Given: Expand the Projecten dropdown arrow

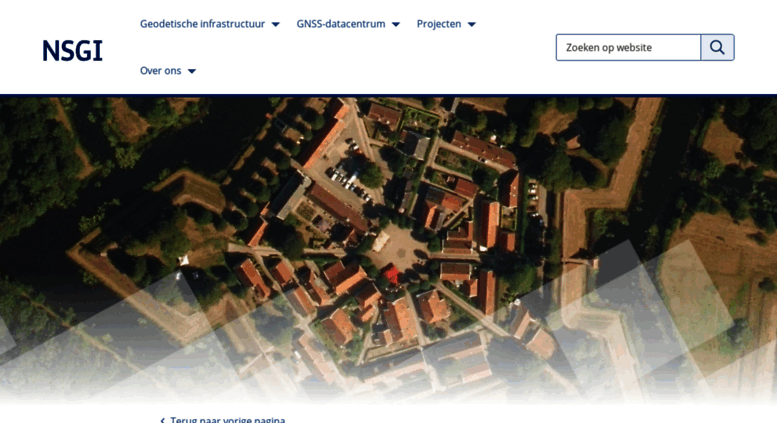Looking at the screenshot, I should click(472, 24).
